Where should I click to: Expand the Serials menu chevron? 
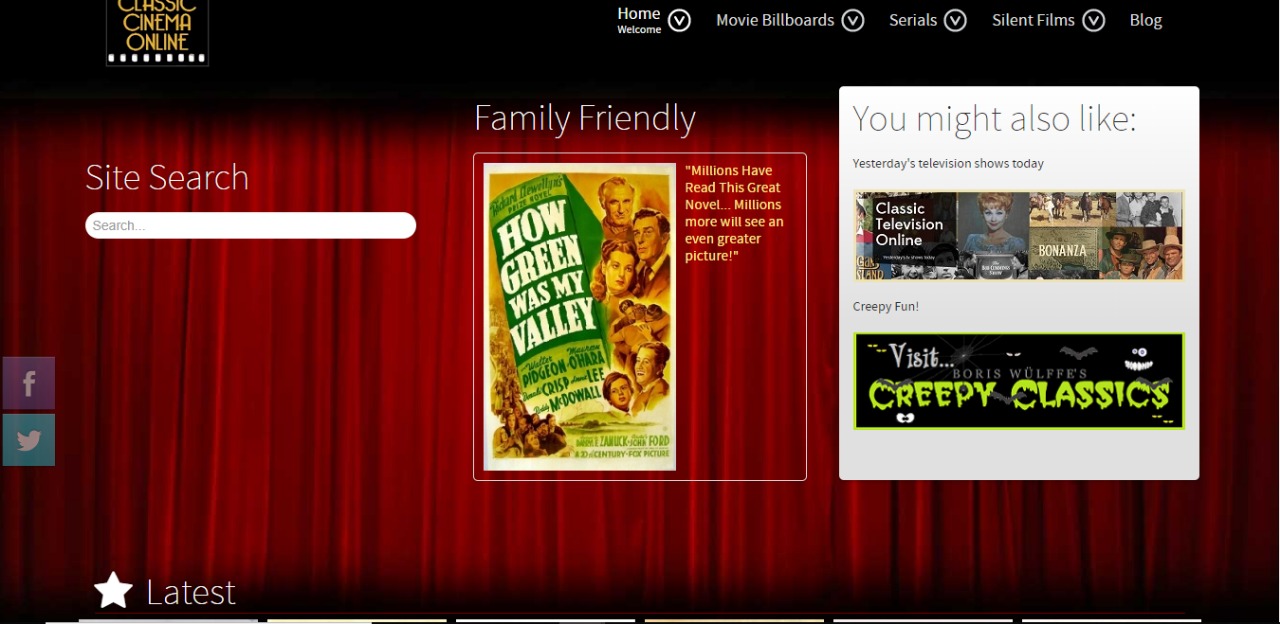[955, 20]
